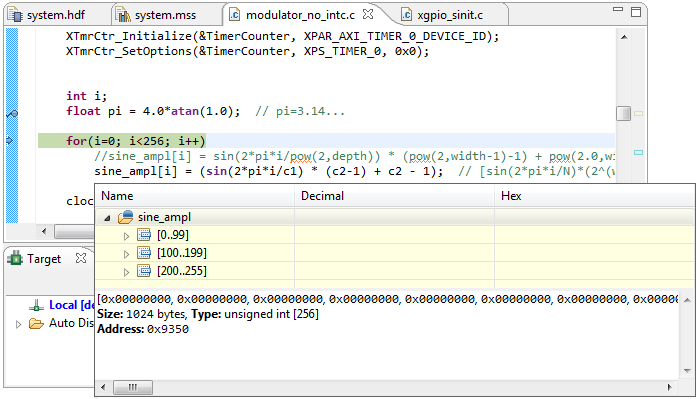
Task: Expand the [100..199] array range
Action: coord(126,254)
